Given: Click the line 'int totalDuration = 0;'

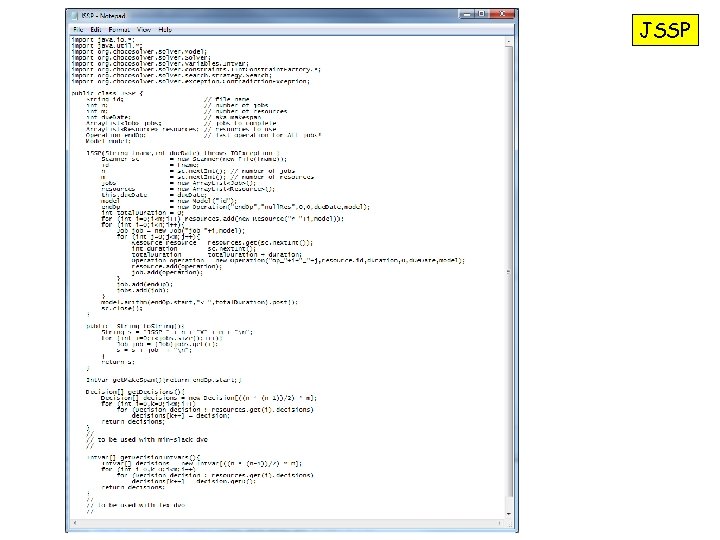Looking at the screenshot, I should 142,213.
